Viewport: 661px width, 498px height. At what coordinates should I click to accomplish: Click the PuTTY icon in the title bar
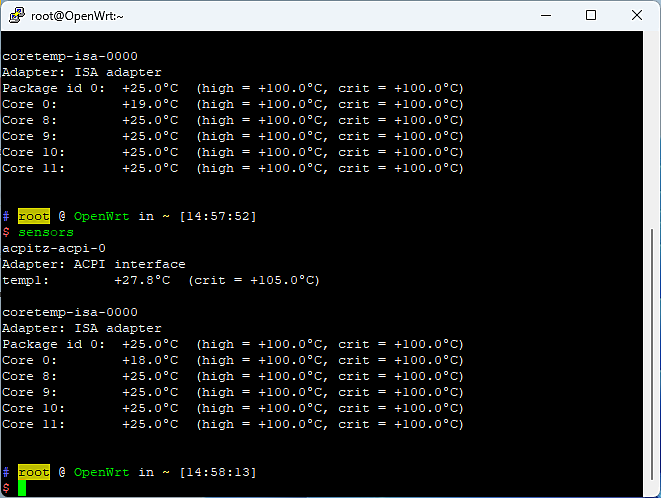(x=16, y=16)
